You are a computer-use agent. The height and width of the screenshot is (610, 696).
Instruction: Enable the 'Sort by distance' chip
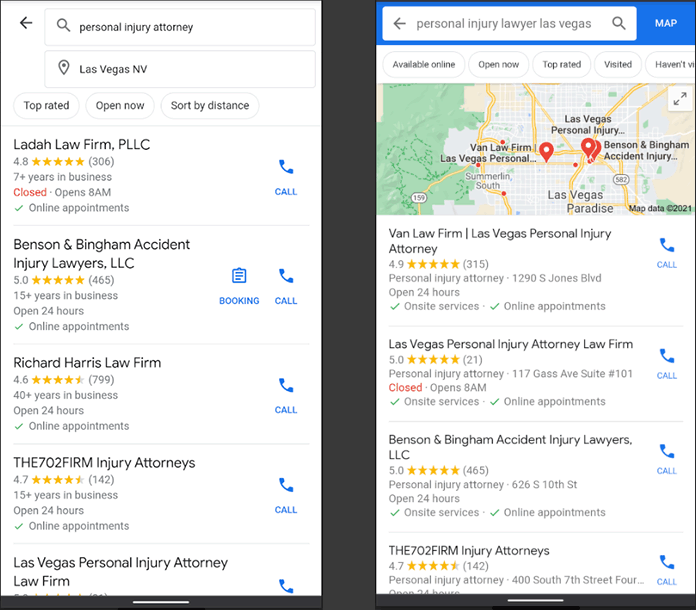tap(210, 106)
